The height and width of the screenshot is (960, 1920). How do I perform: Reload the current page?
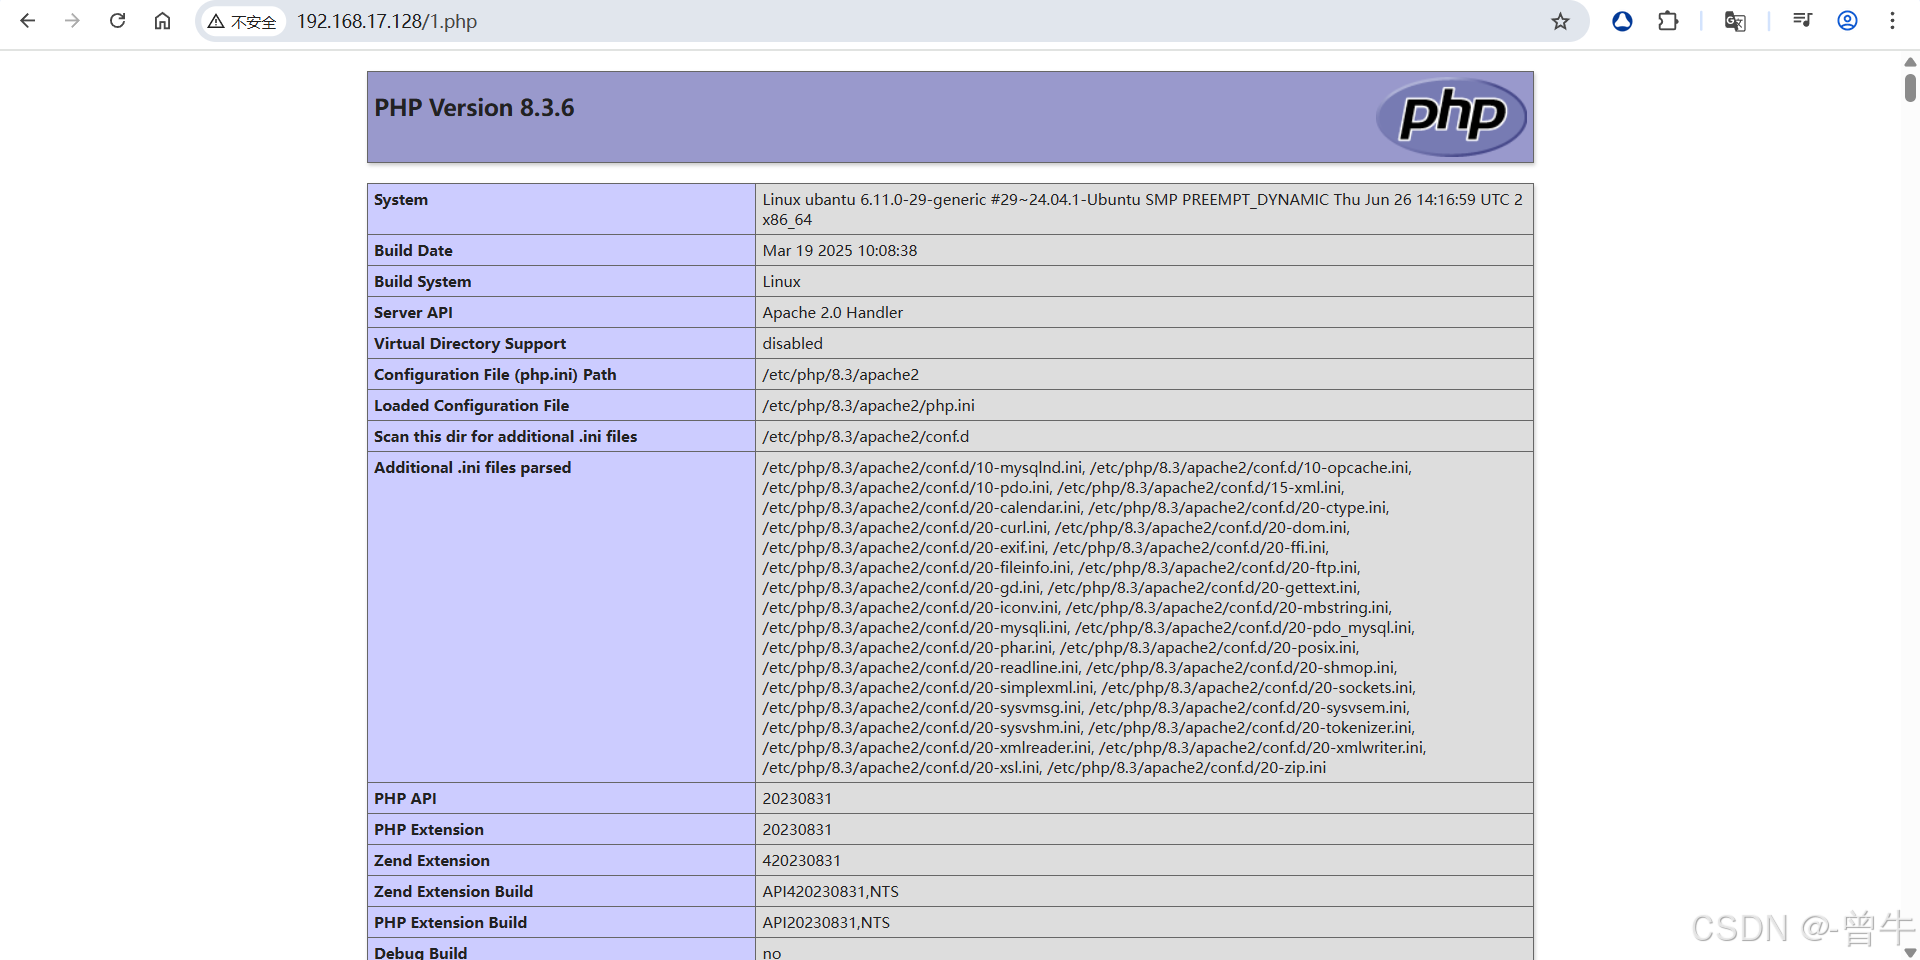click(117, 21)
